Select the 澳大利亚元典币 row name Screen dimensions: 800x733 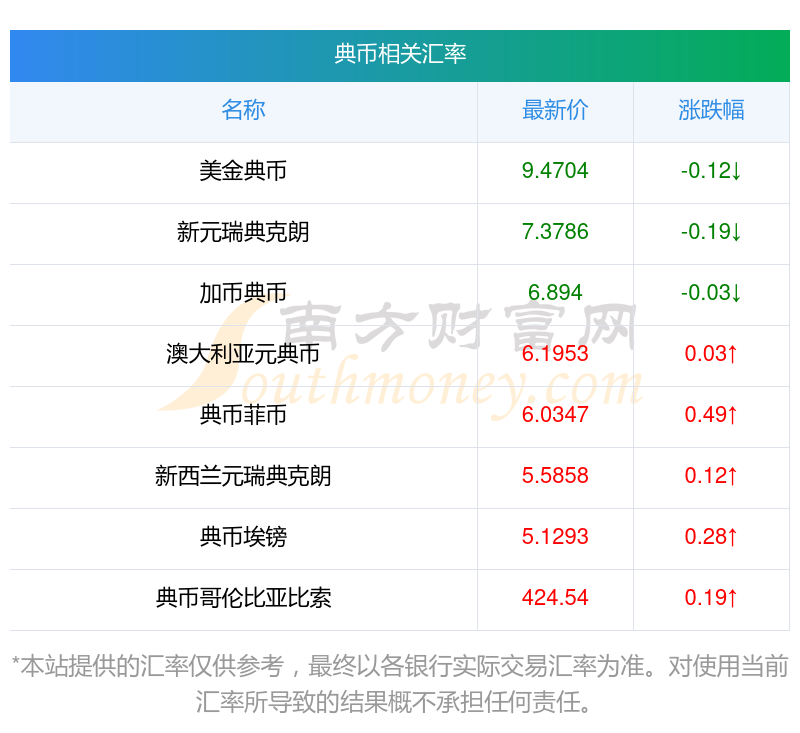coord(243,354)
